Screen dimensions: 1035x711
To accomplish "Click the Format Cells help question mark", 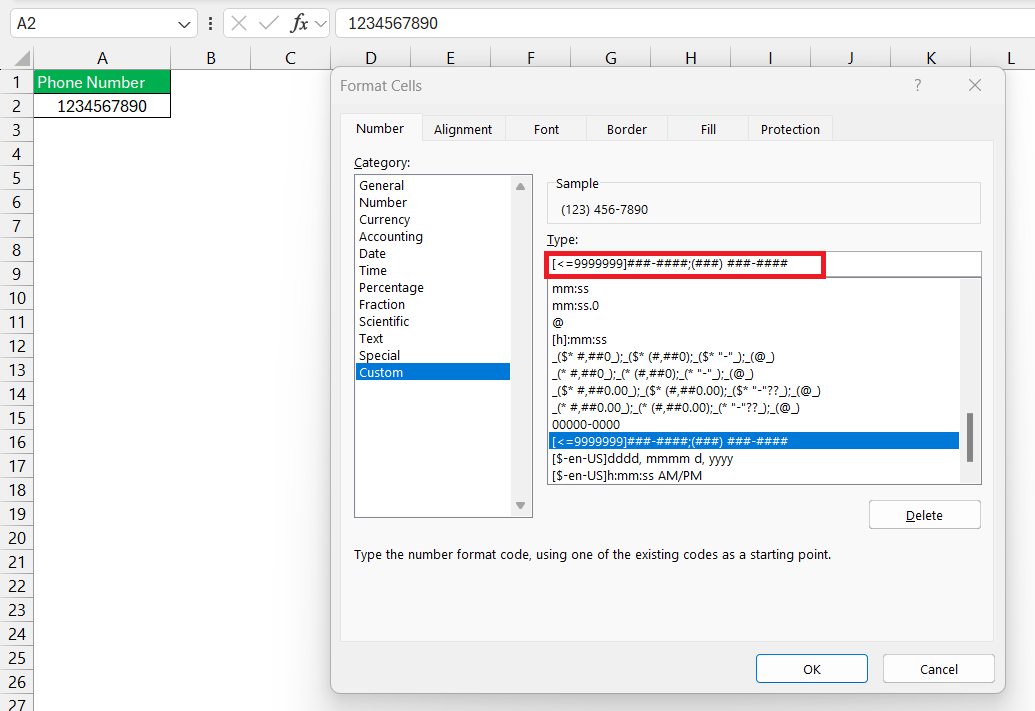I will 918,85.
